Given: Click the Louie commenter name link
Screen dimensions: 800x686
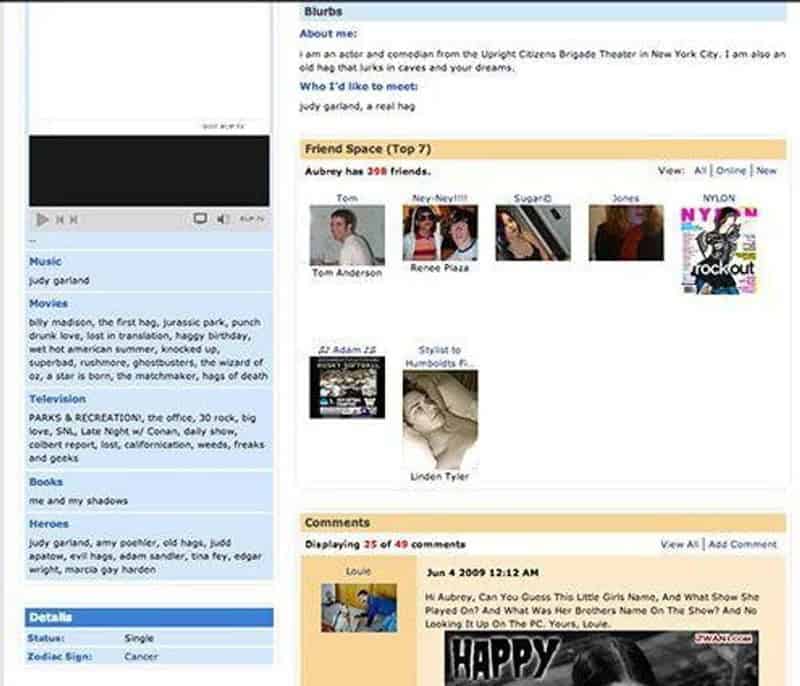Looking at the screenshot, I should coord(358,571).
